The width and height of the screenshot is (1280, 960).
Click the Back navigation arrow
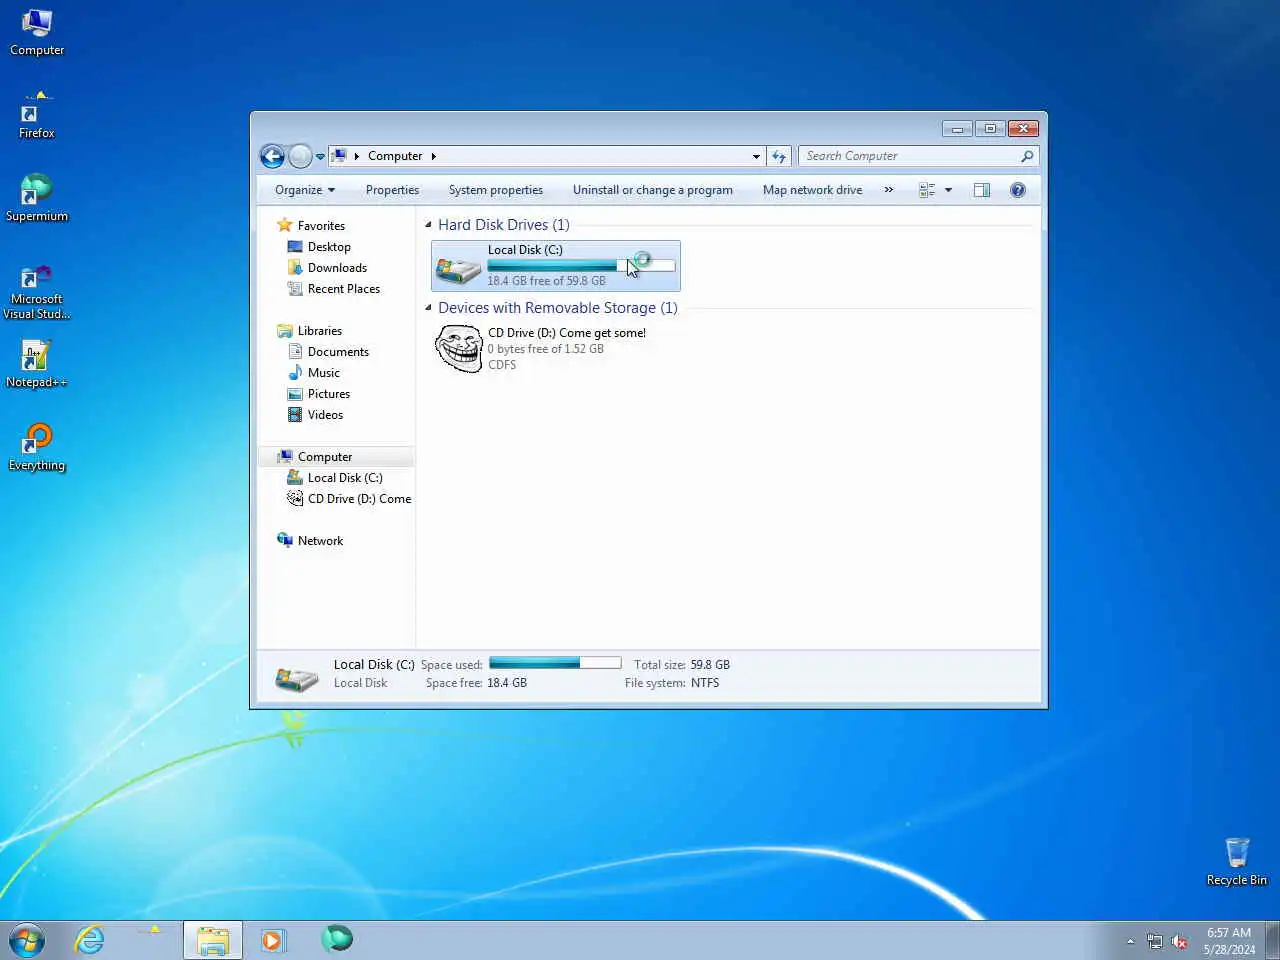click(x=272, y=156)
